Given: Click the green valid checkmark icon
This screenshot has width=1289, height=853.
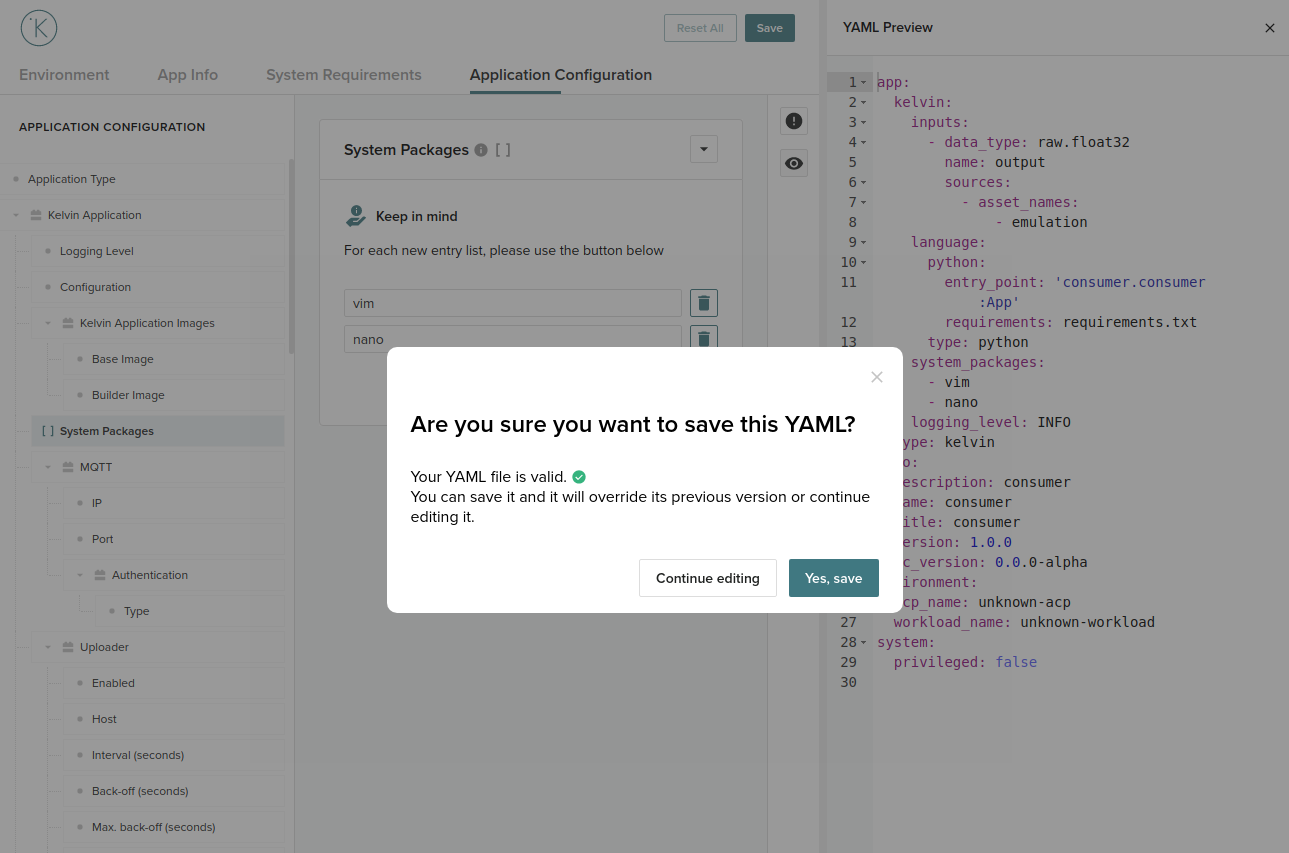Looking at the screenshot, I should 579,477.
